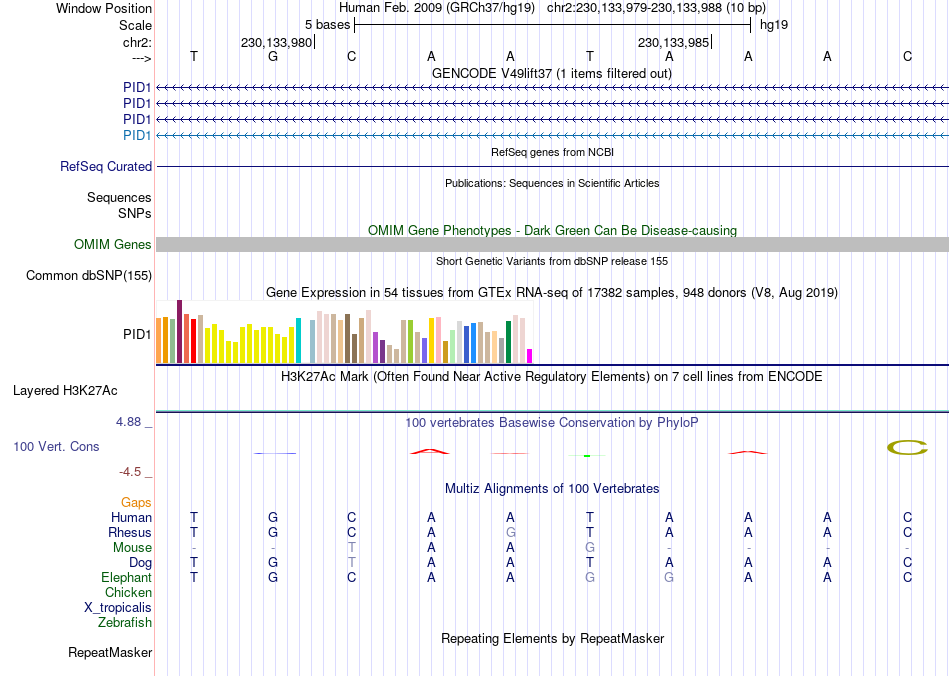950x676 pixels.
Task: Click the RefSeq Curated gene line
Action: point(553,167)
